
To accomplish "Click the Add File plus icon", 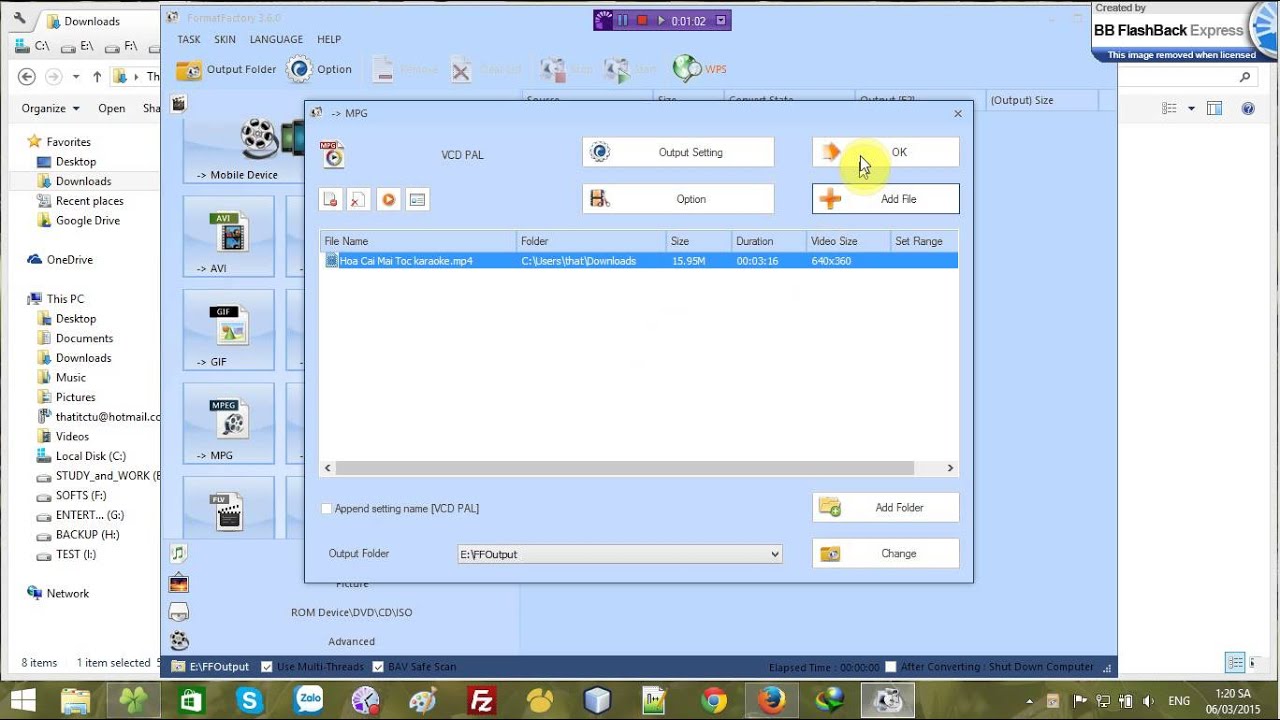I will point(830,199).
